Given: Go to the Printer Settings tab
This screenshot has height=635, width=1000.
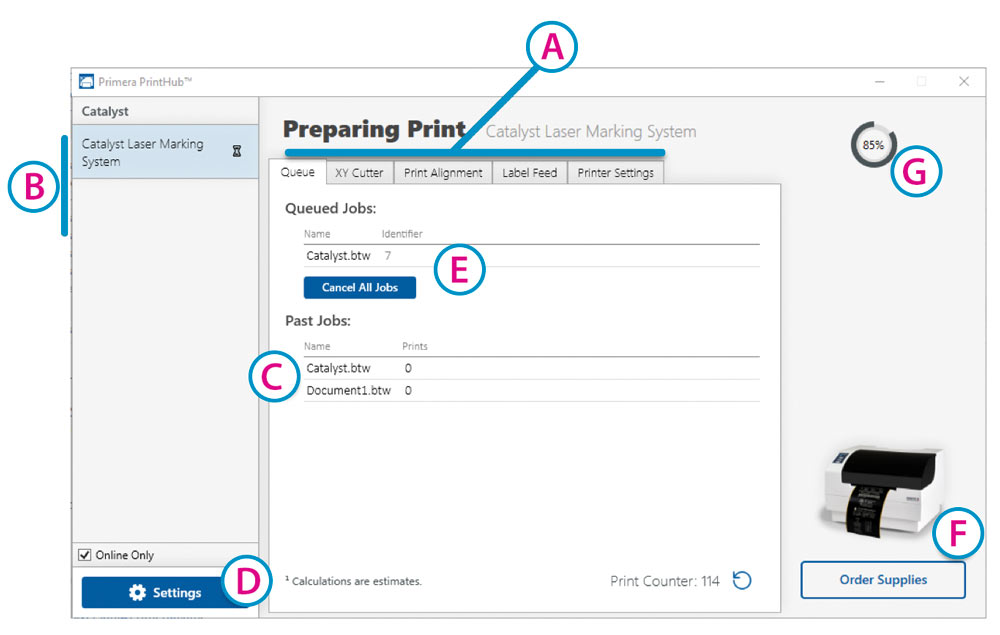Looking at the screenshot, I should point(615,173).
